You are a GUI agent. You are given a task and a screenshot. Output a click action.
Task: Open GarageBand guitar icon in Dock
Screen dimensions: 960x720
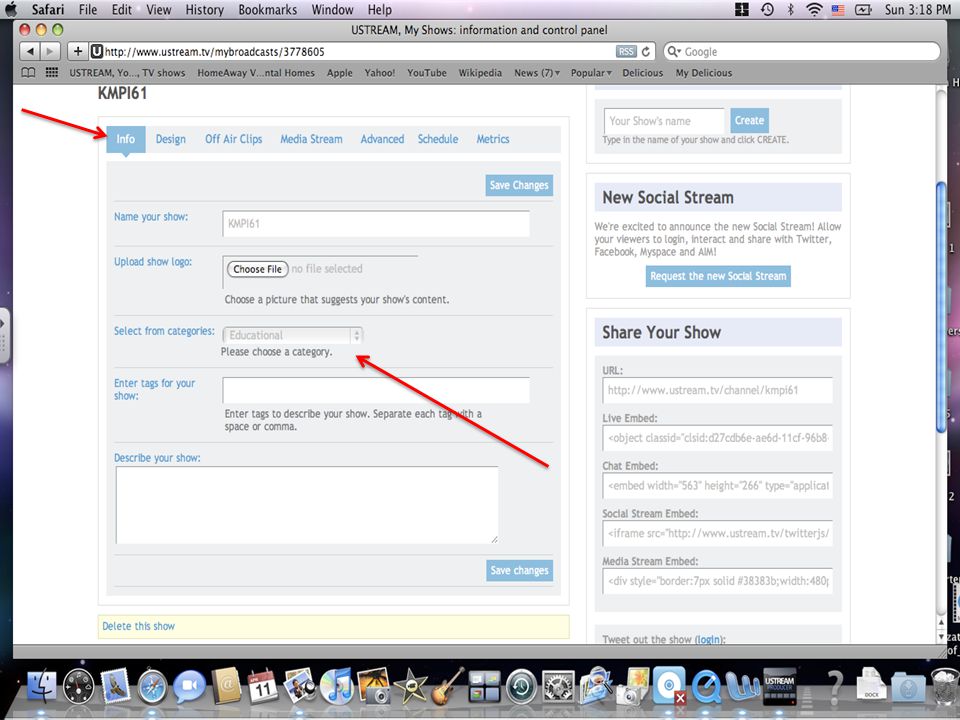[448, 686]
